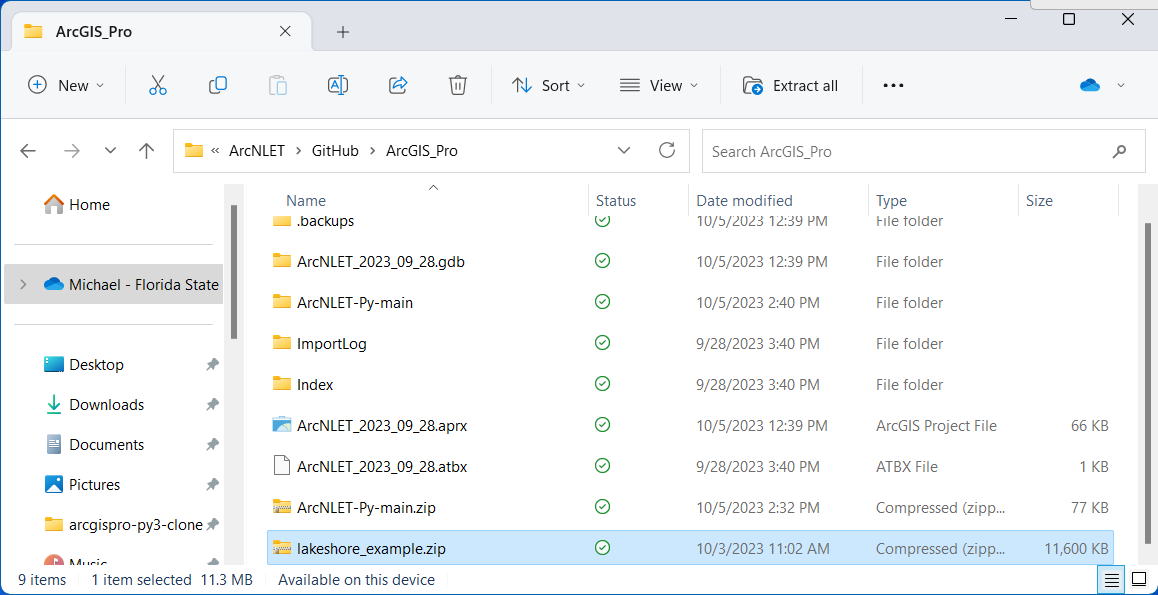Click the Delete trash icon
1158x595 pixels.
click(458, 86)
